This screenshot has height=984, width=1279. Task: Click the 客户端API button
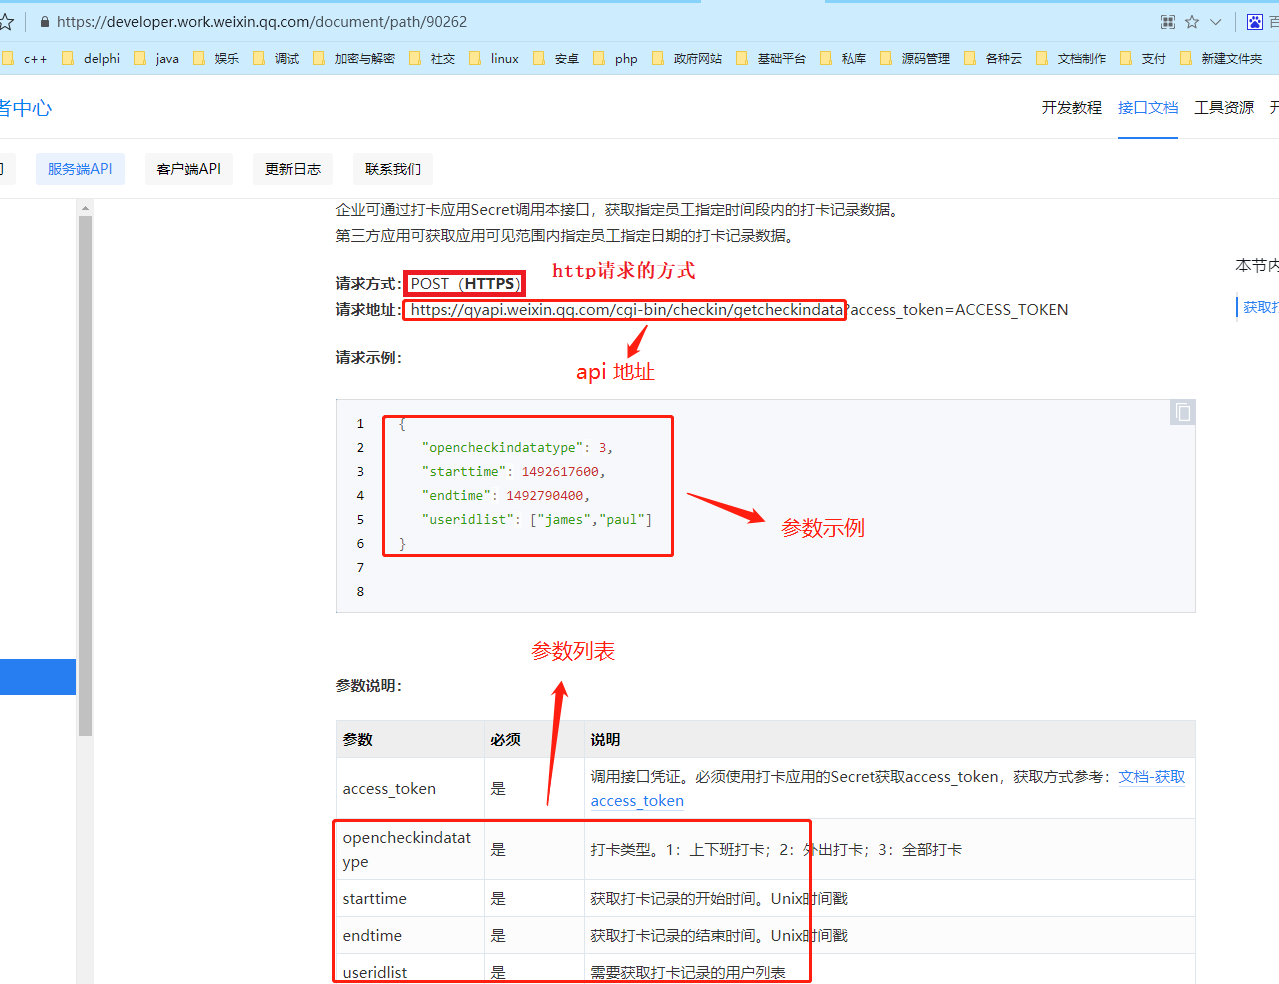(188, 169)
